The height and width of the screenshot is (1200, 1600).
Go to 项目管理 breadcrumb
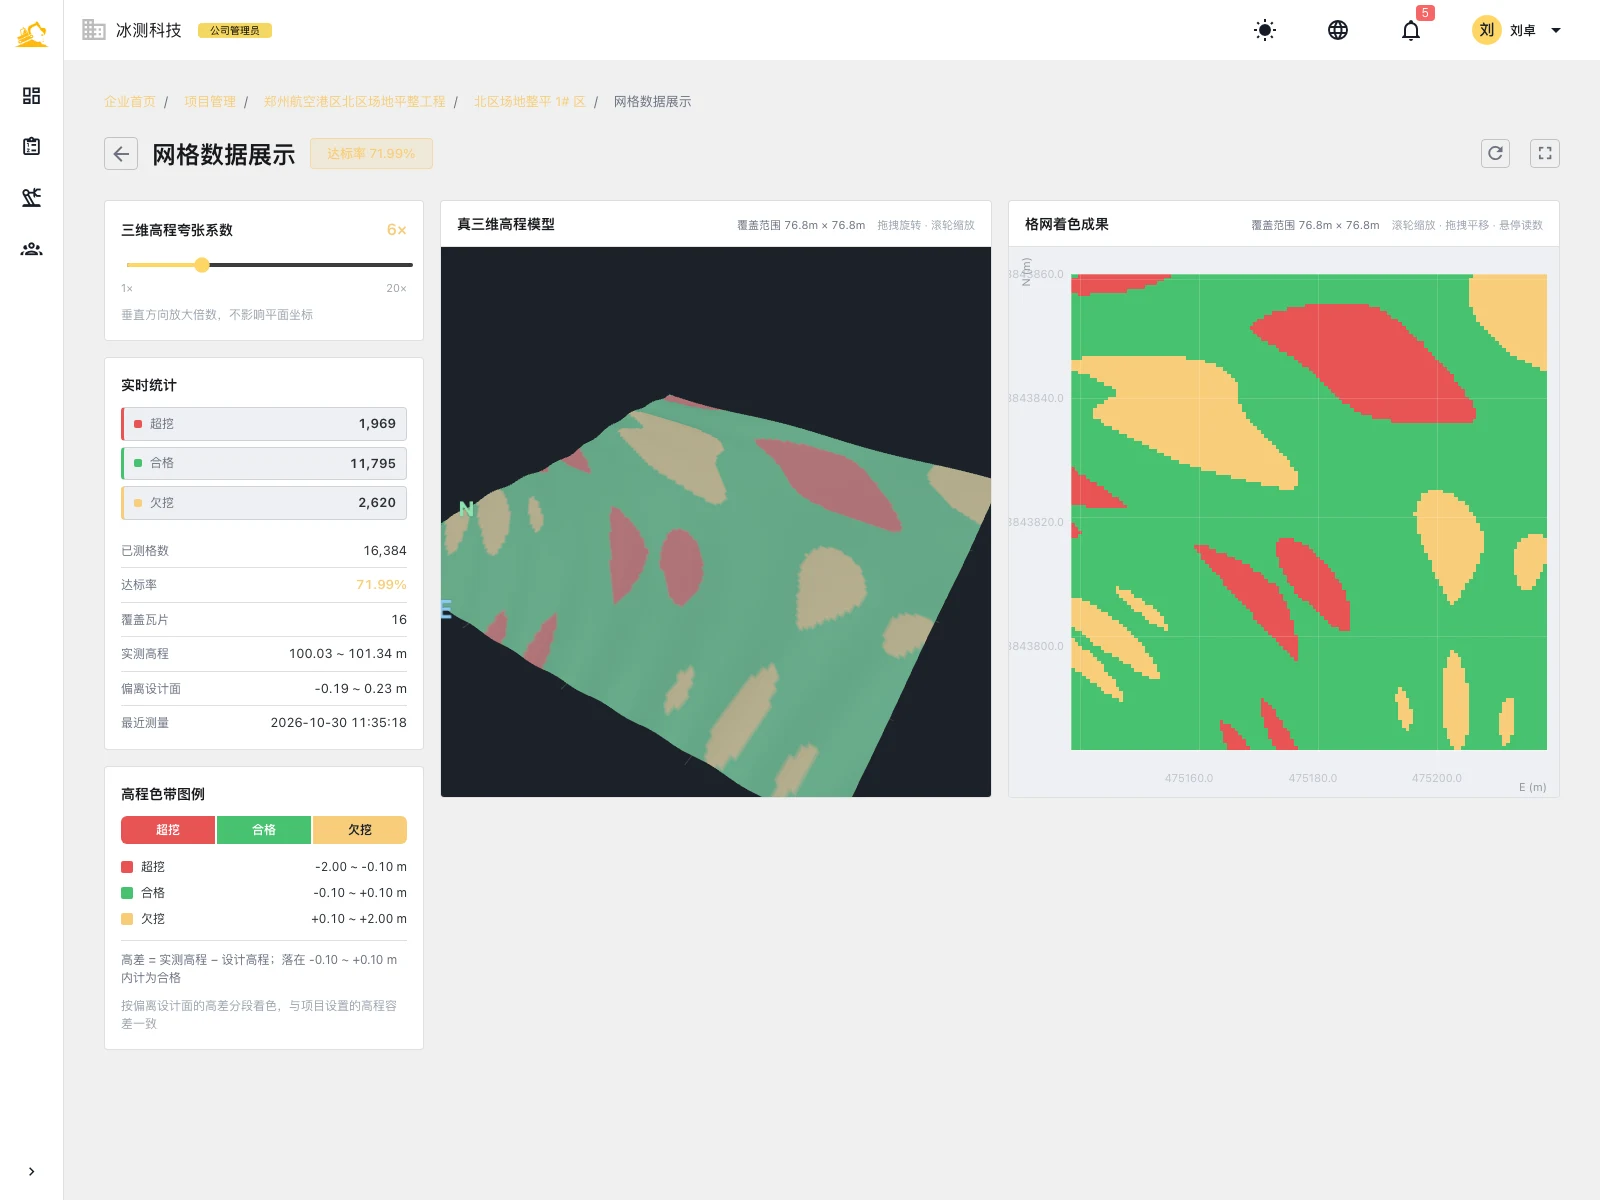coord(210,102)
